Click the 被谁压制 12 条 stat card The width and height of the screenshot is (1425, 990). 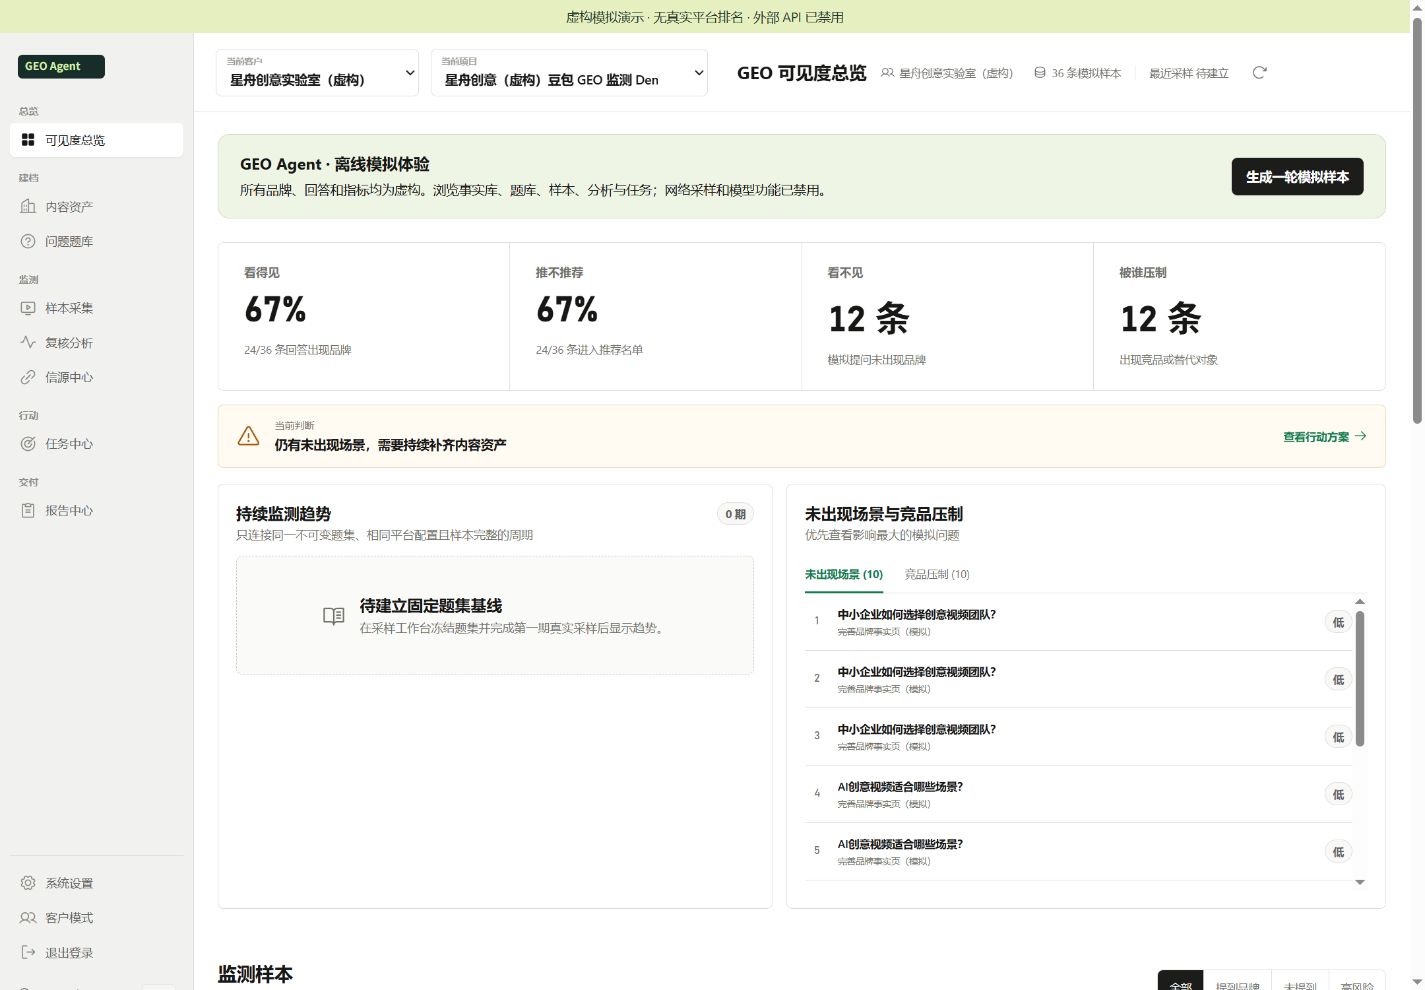pos(1239,316)
